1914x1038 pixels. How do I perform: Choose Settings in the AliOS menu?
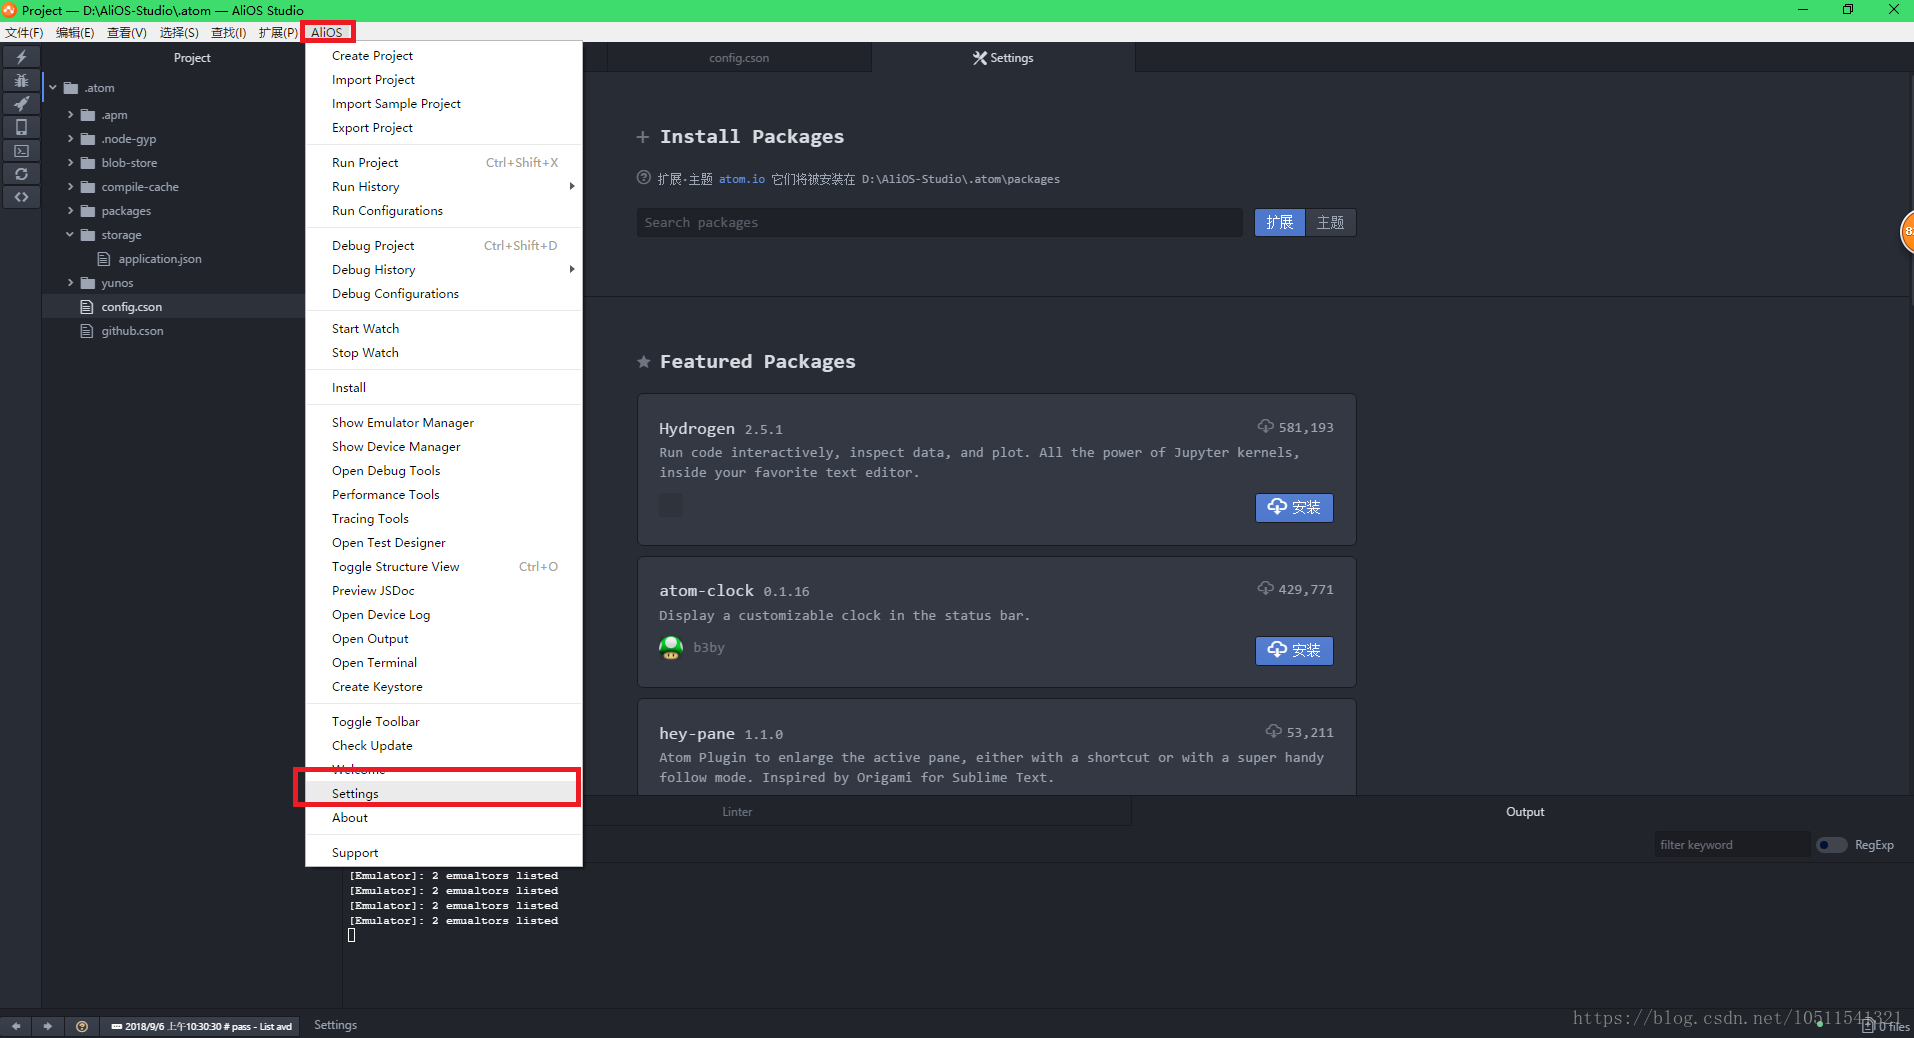click(x=443, y=793)
